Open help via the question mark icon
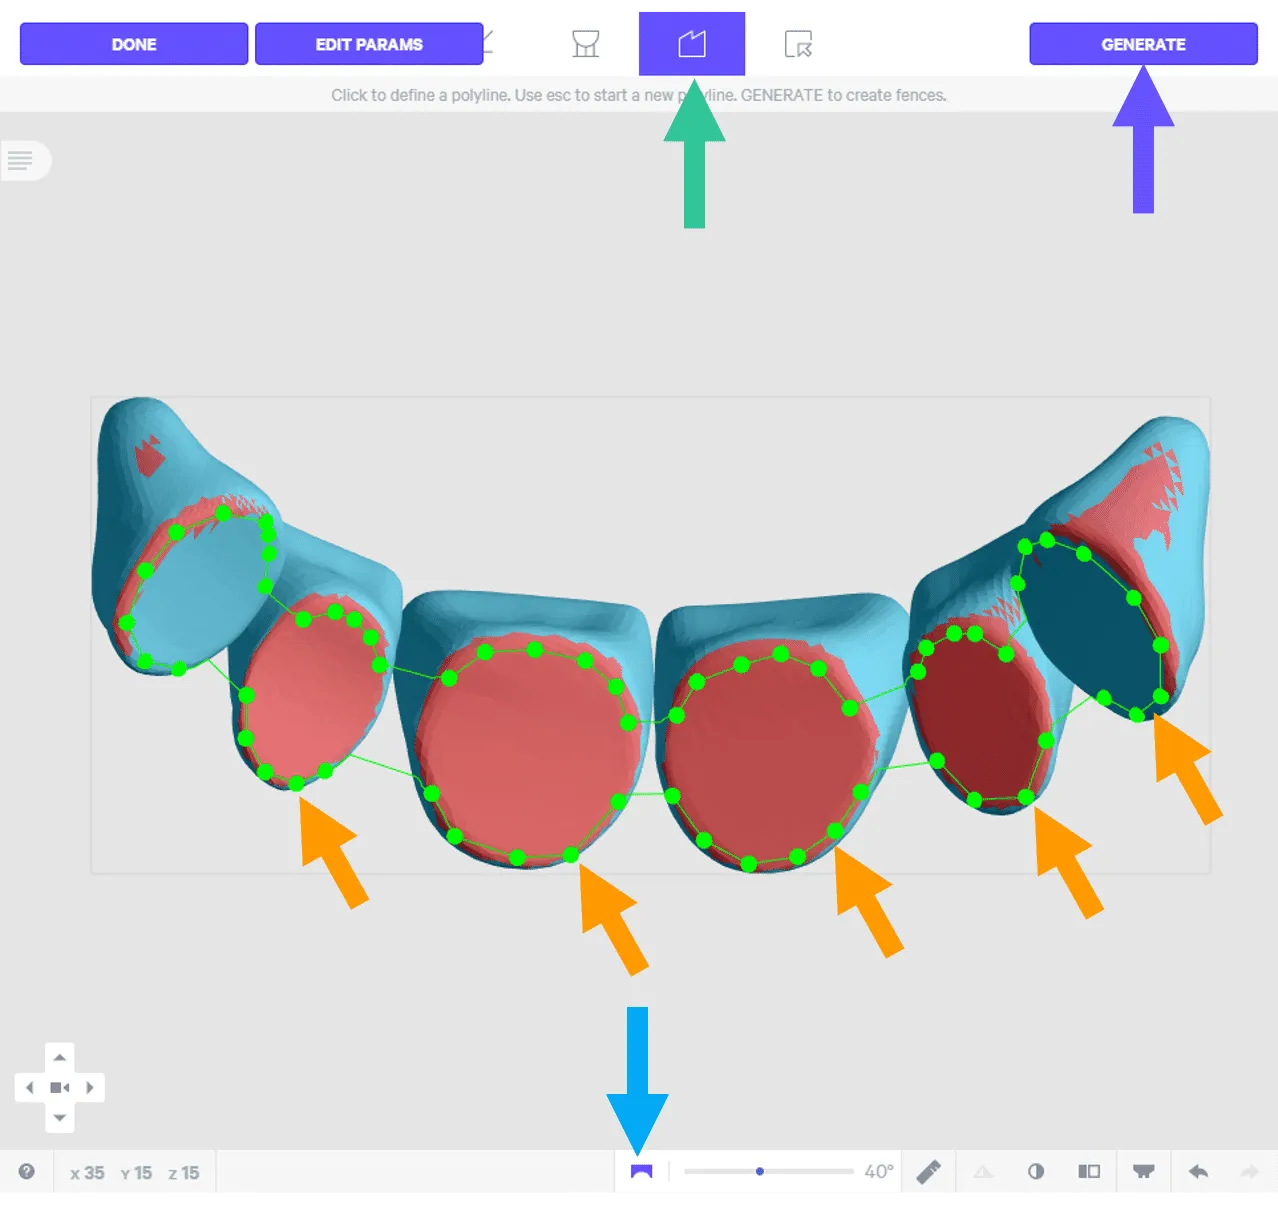Viewport: 1278px width, 1221px height. coord(27,1171)
